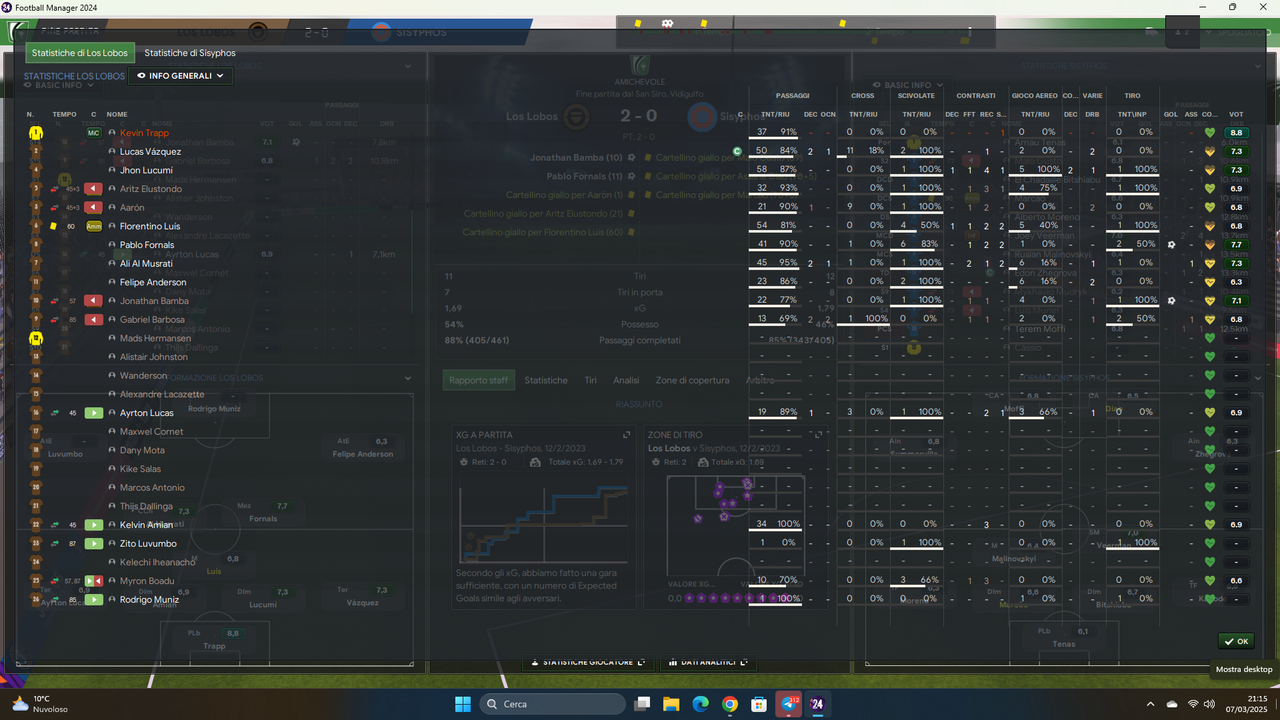
Task: Open File Explorer from the taskbar
Action: coord(671,704)
